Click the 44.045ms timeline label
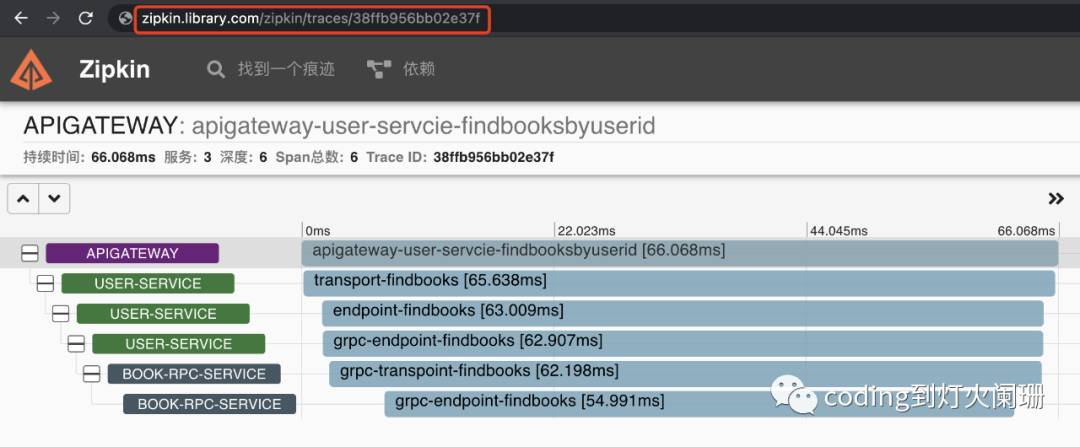1080x447 pixels. pos(839,231)
